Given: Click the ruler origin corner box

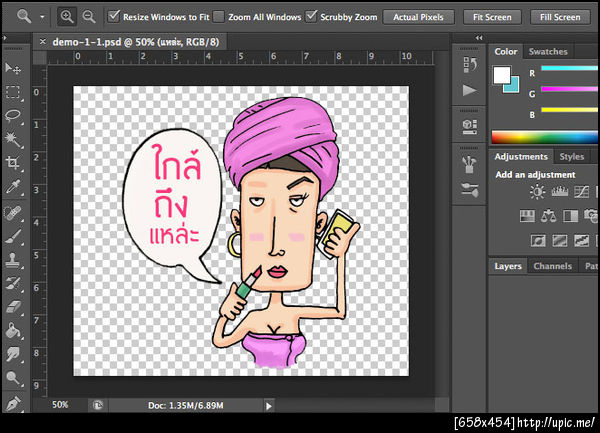Looking at the screenshot, I should (40, 58).
